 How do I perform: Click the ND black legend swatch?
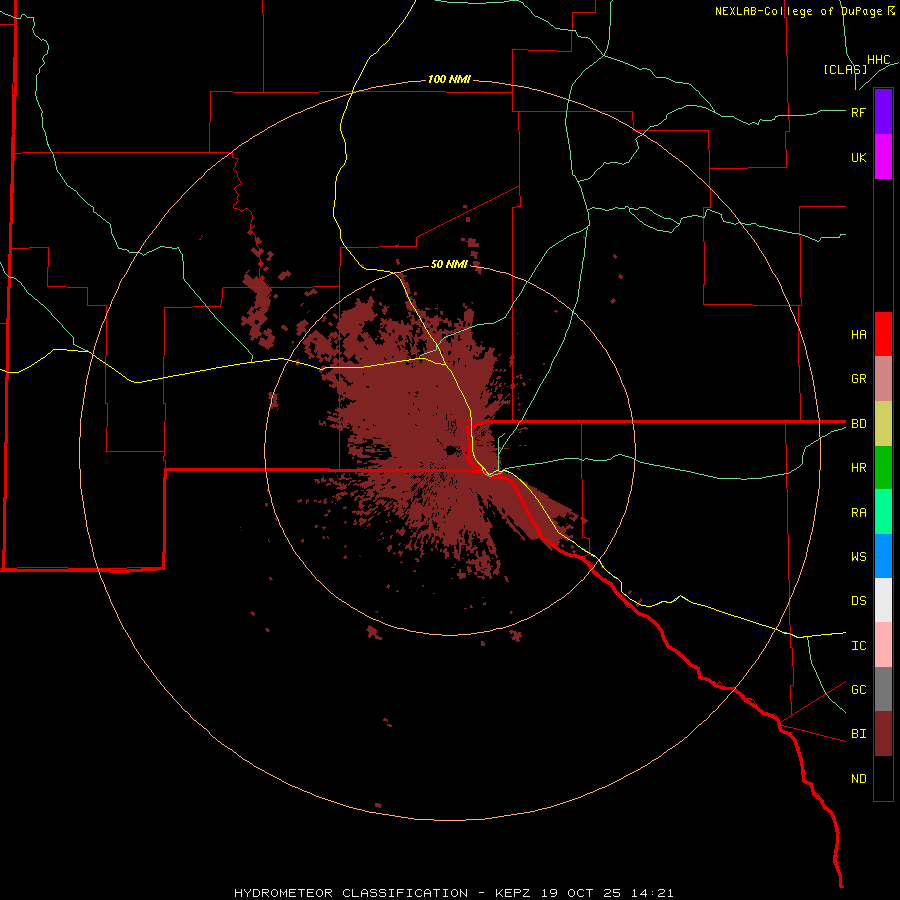click(883, 778)
